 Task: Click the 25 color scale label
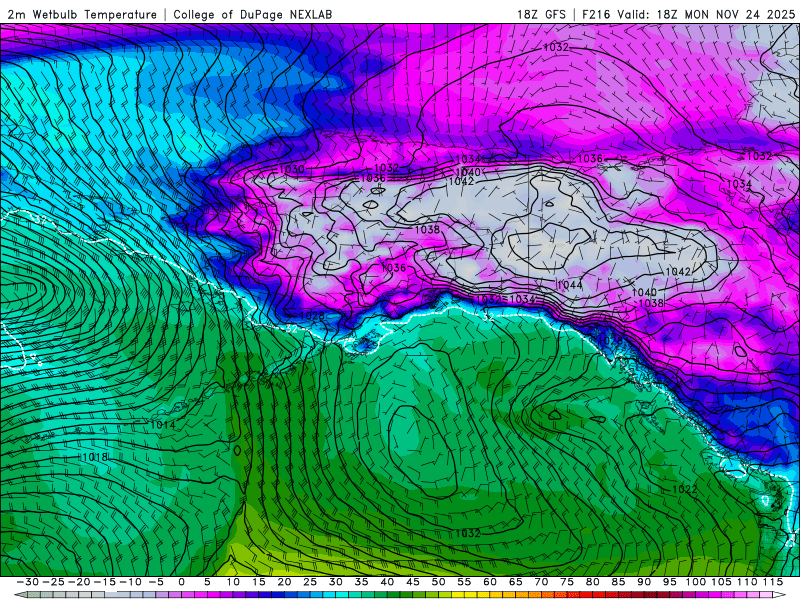tap(310, 582)
